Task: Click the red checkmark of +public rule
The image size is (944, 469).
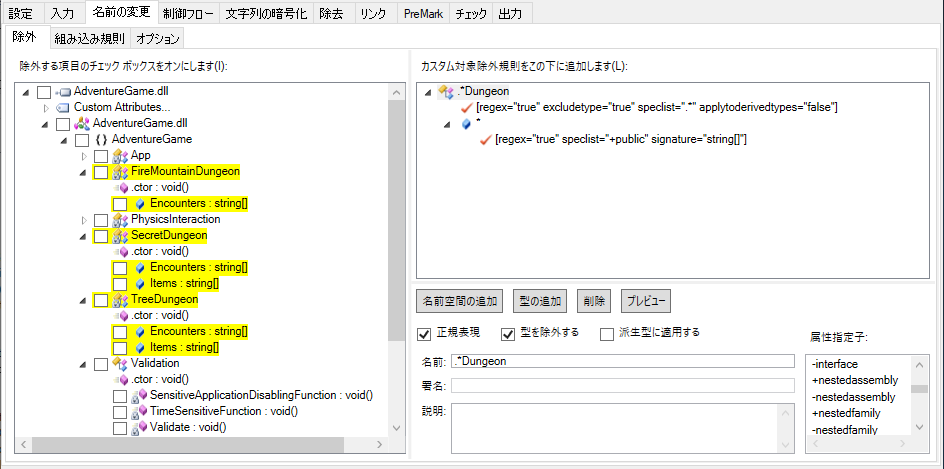Action: 486,140
